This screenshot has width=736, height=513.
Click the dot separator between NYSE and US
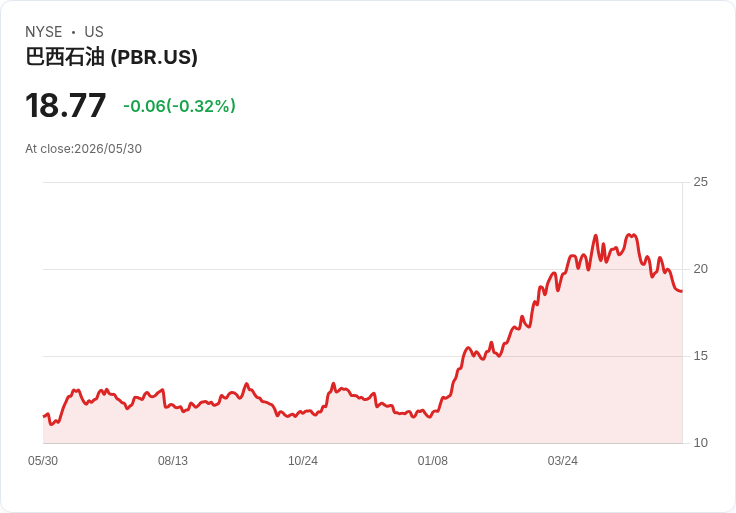tap(73, 32)
